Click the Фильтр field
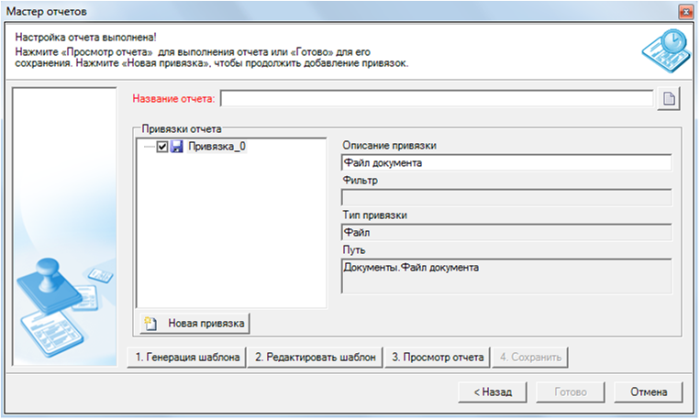 click(x=505, y=197)
